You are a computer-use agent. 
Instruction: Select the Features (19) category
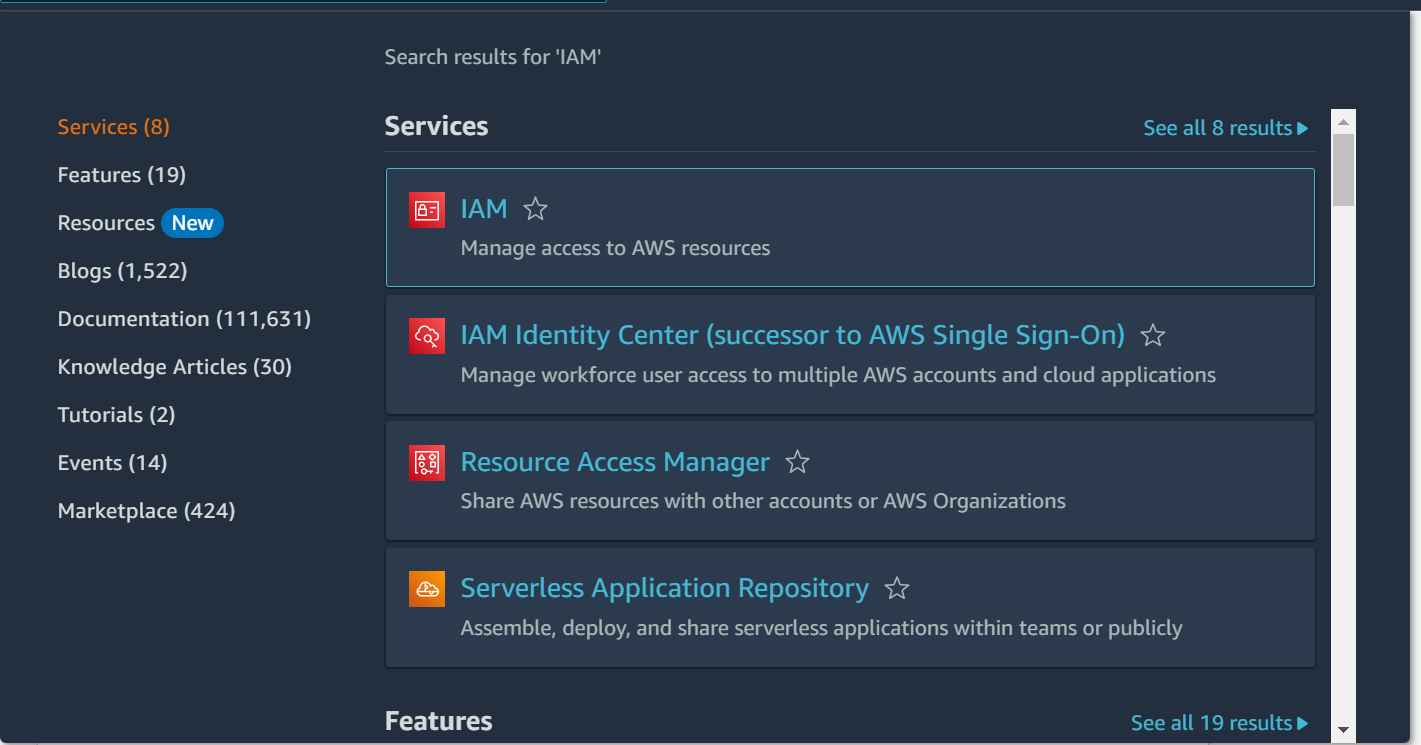(122, 175)
